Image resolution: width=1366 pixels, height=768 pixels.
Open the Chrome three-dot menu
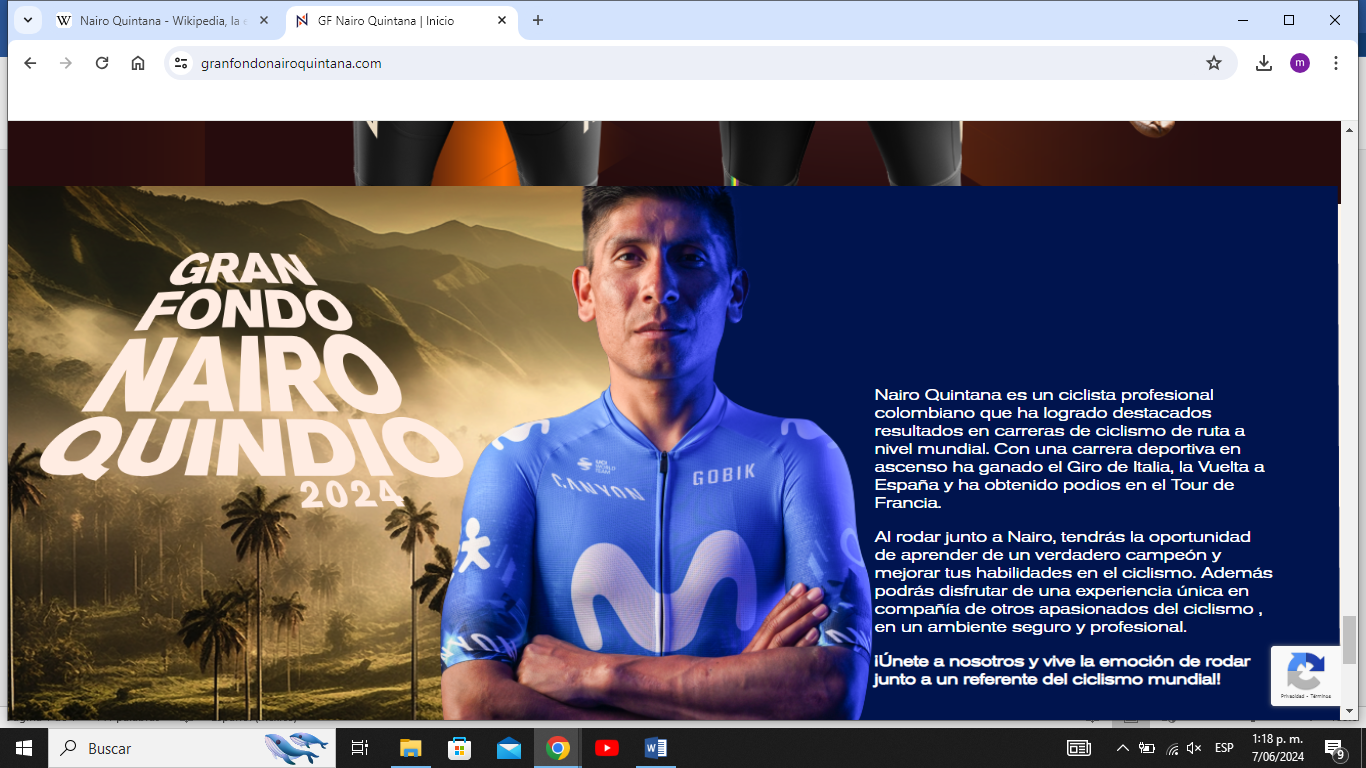(x=1336, y=63)
